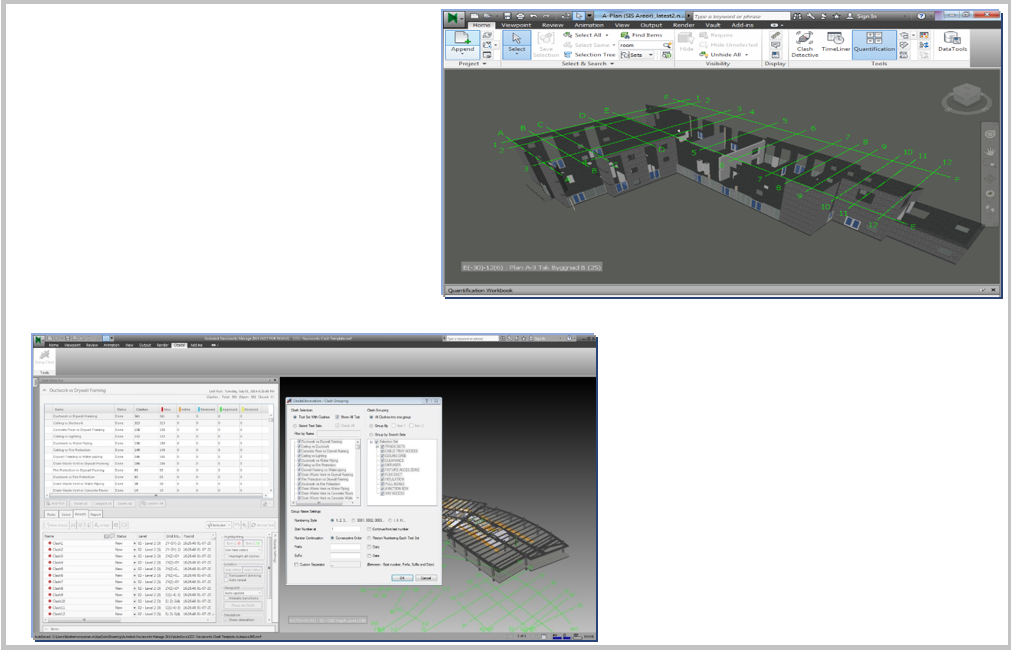This screenshot has height=650, width=1011.
Task: Click the favorites star icon in title bar
Action: click(x=836, y=16)
